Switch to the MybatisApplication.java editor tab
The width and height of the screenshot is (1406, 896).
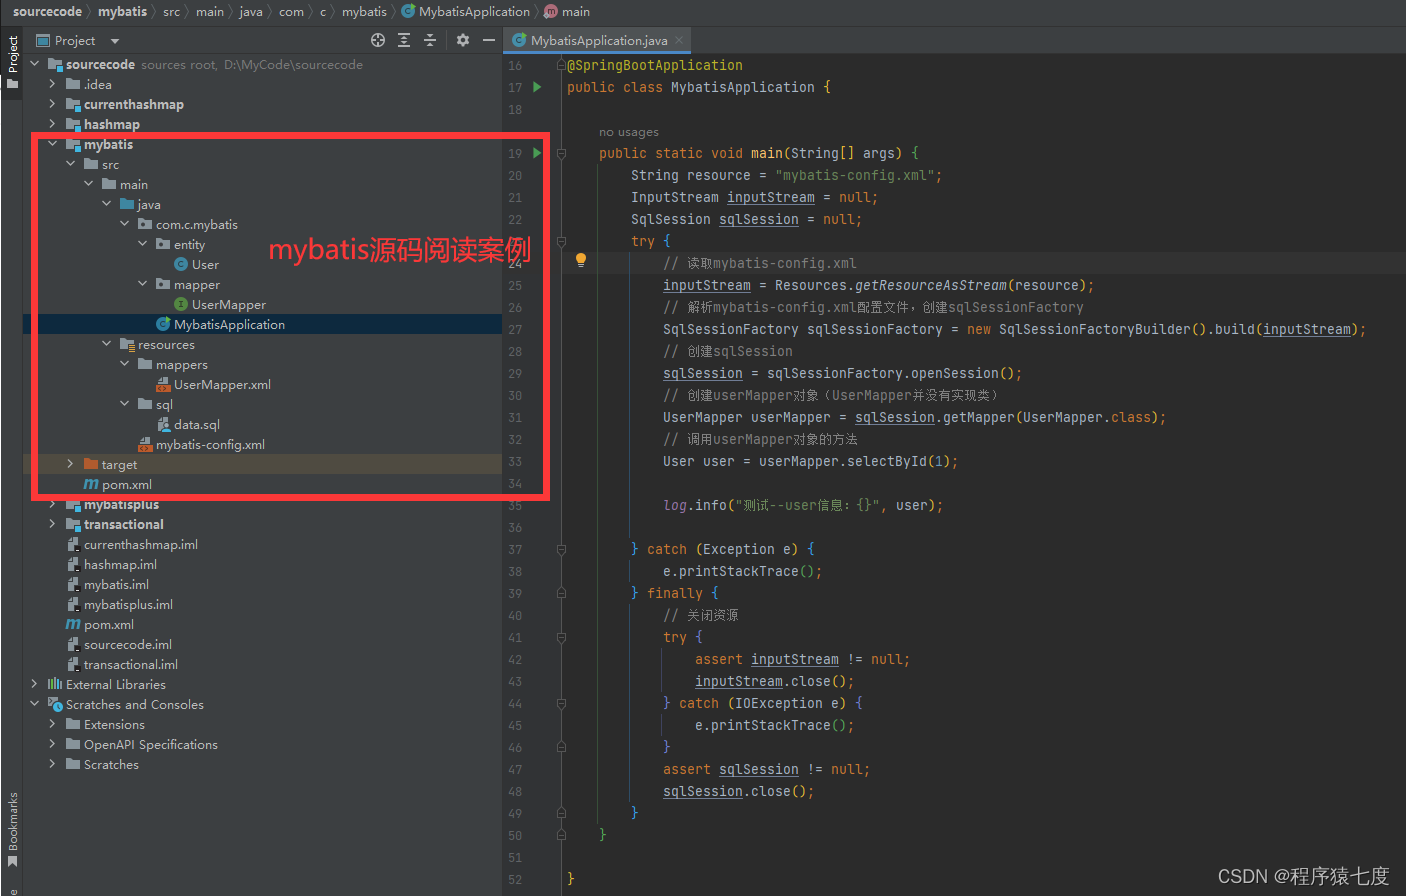[596, 41]
